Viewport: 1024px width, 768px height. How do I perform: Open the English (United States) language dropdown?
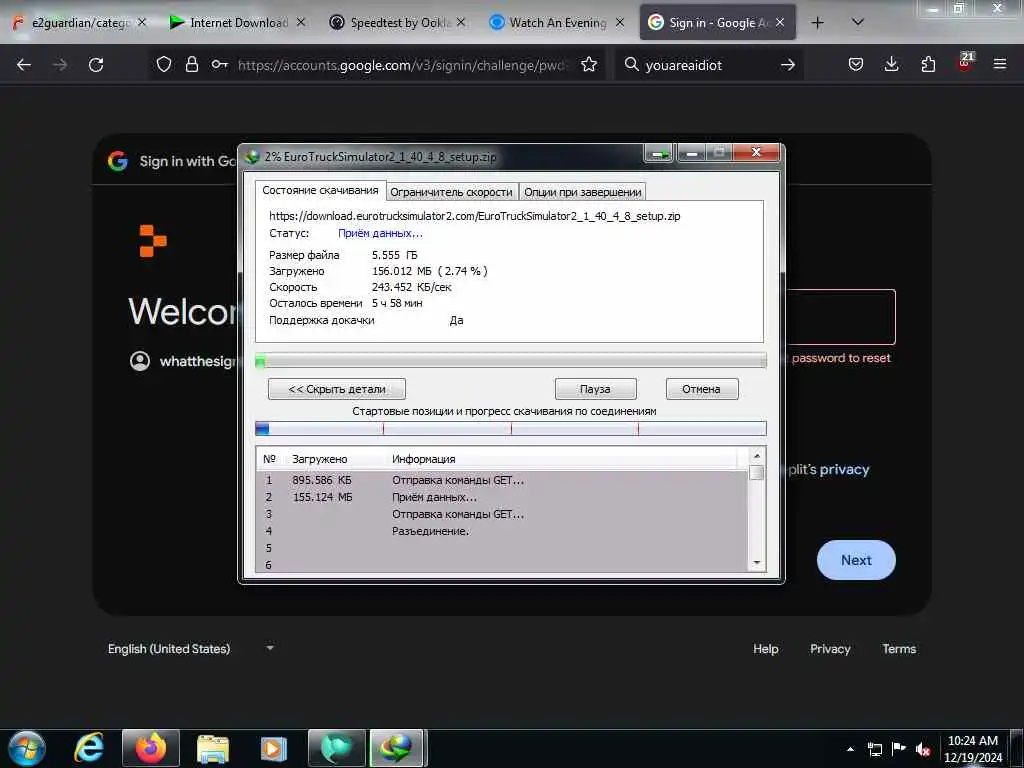click(x=191, y=648)
